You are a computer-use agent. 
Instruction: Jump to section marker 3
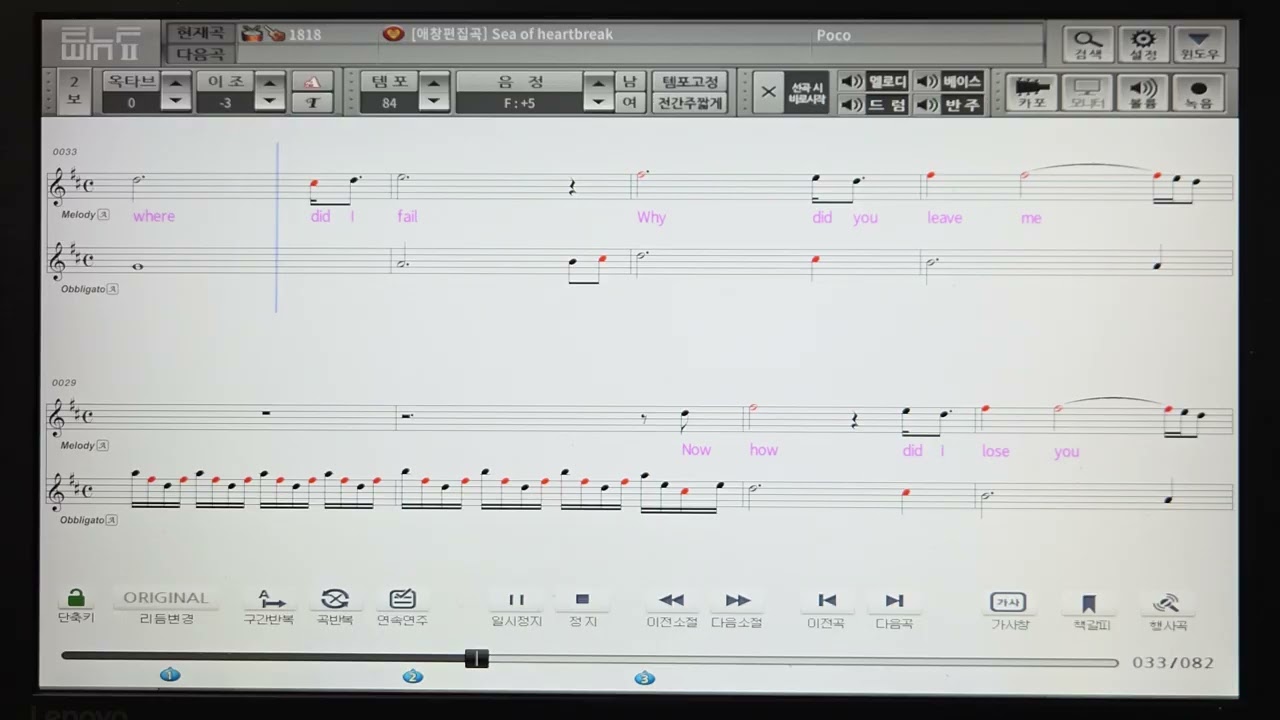pyautogui.click(x=645, y=678)
